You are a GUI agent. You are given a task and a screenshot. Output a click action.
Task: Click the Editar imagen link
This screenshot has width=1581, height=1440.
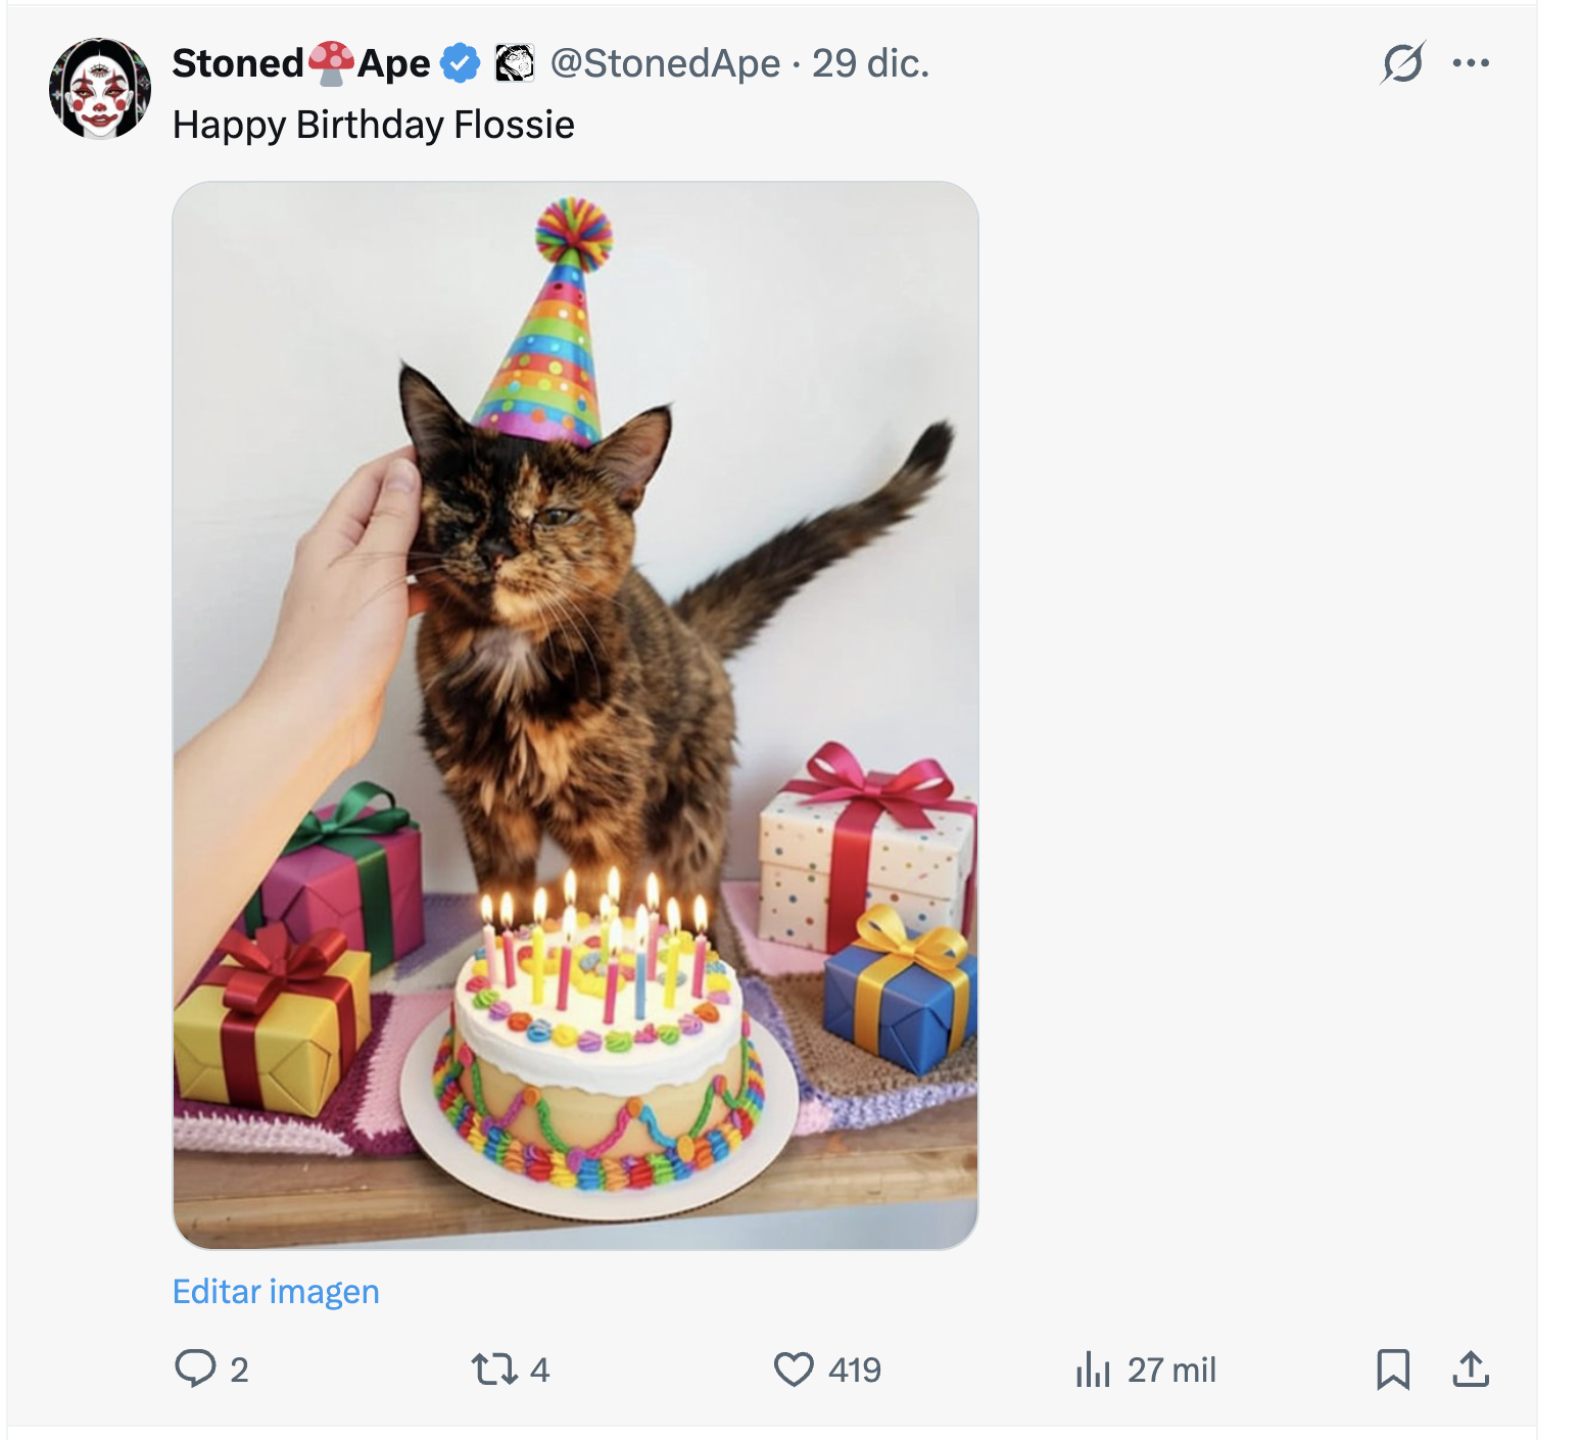(276, 1291)
